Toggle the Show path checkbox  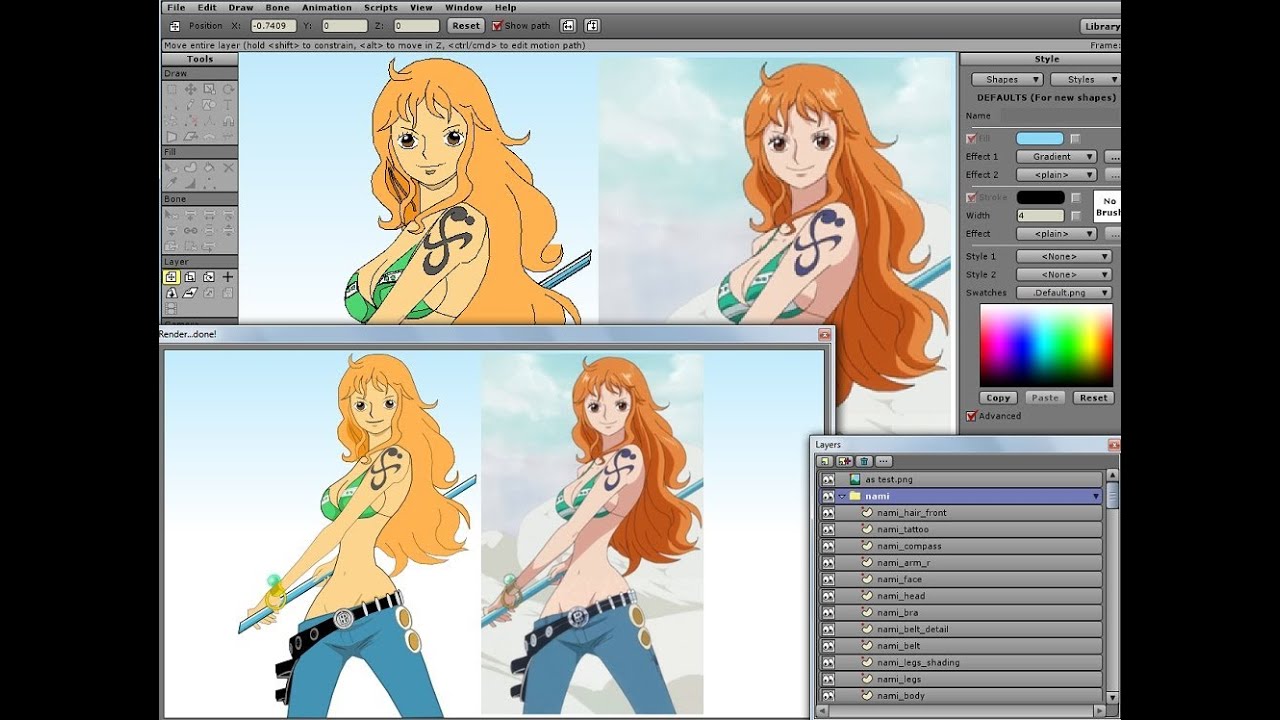coord(498,26)
